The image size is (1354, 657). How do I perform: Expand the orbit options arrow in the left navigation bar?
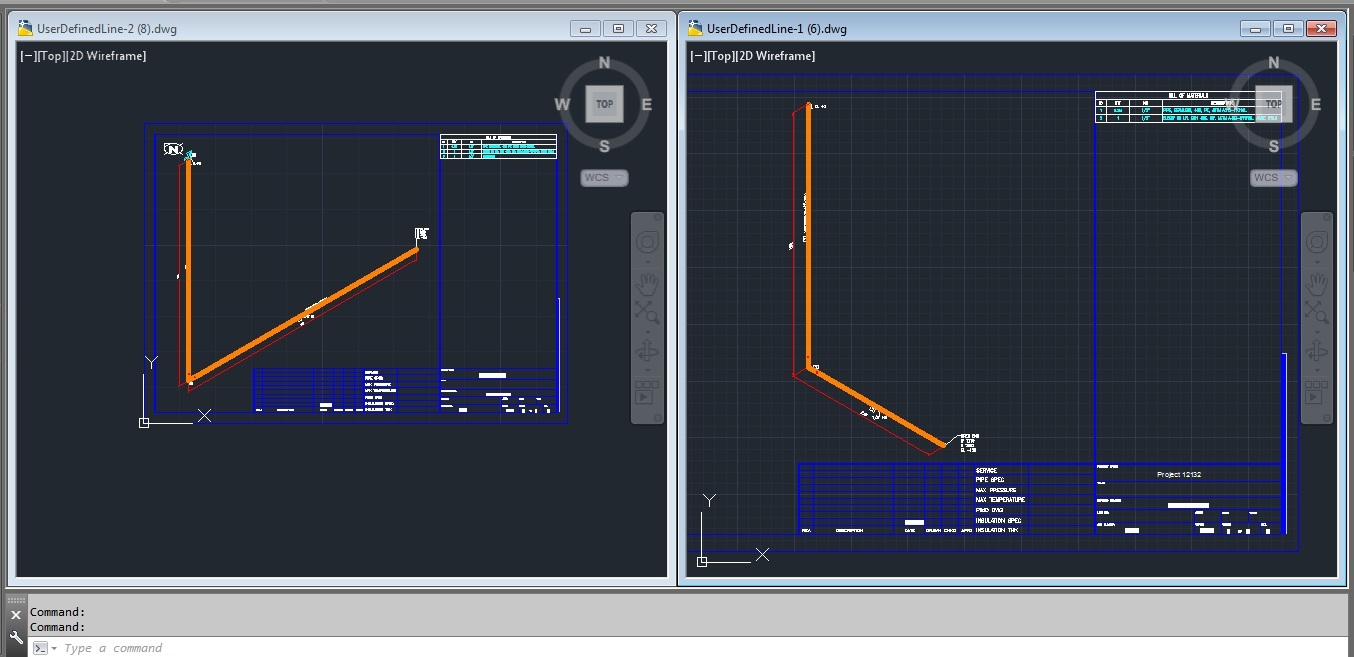[x=647, y=368]
